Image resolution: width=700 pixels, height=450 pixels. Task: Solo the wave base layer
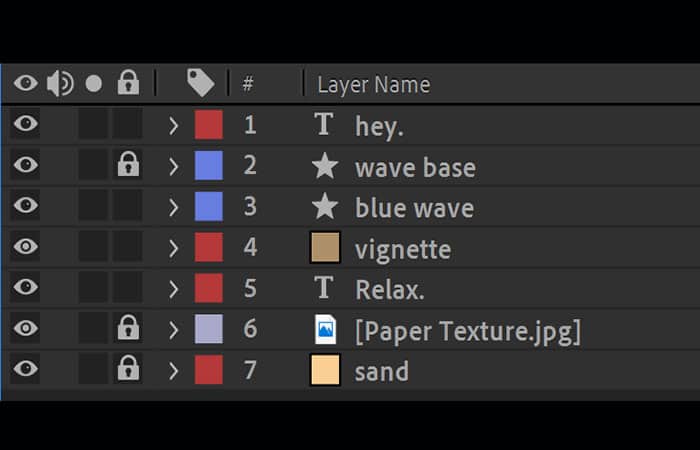(x=93, y=164)
